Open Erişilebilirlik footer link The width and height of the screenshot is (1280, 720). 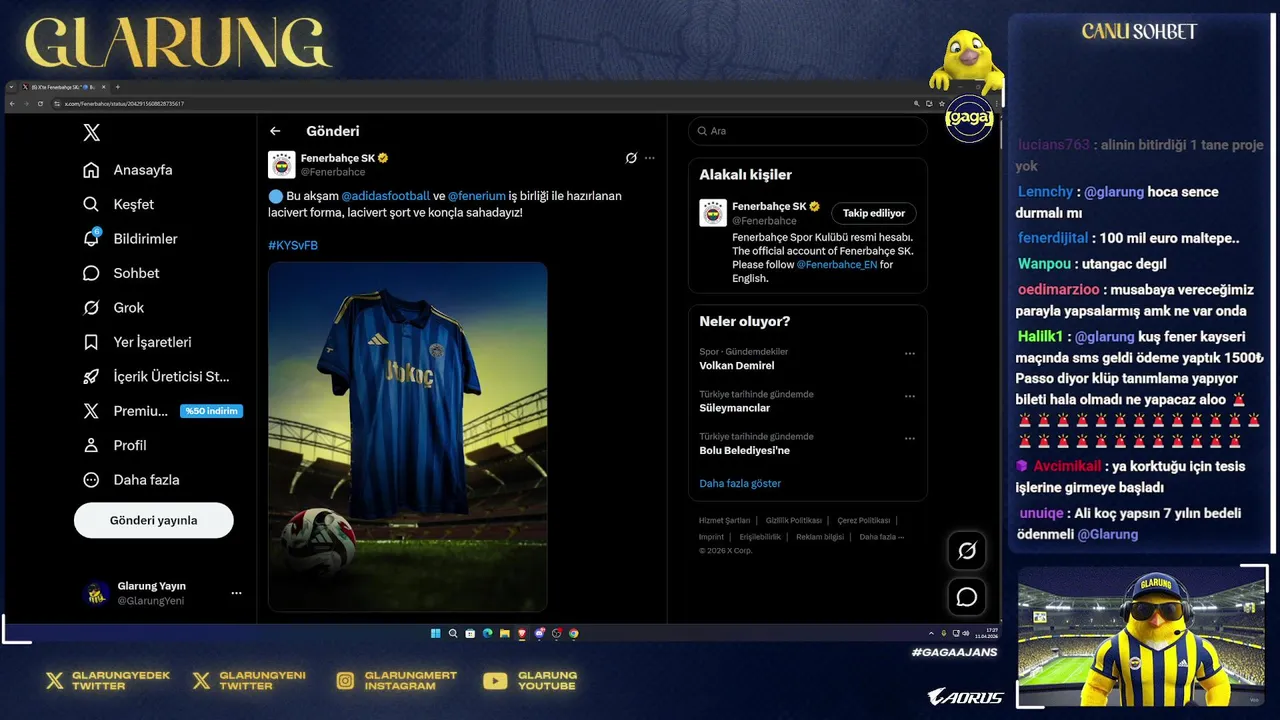pos(760,537)
